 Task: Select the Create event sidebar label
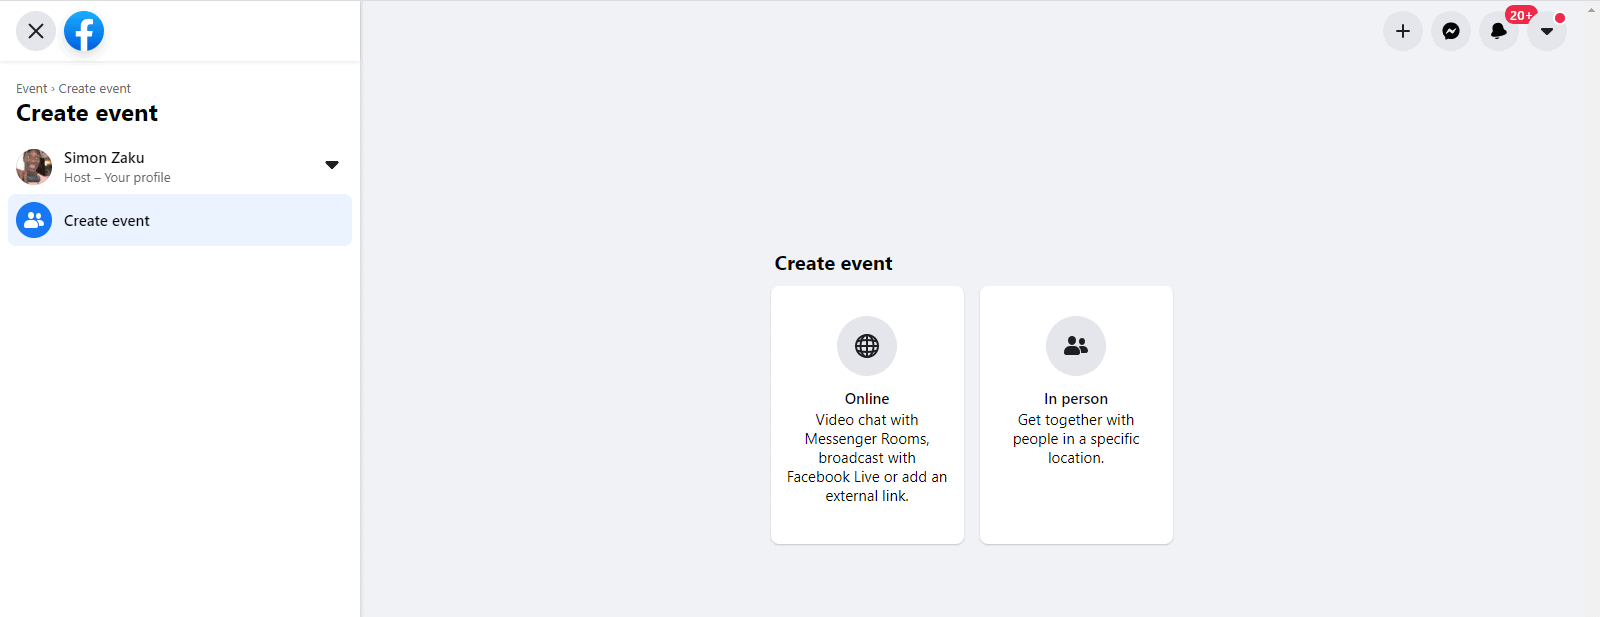[107, 221]
